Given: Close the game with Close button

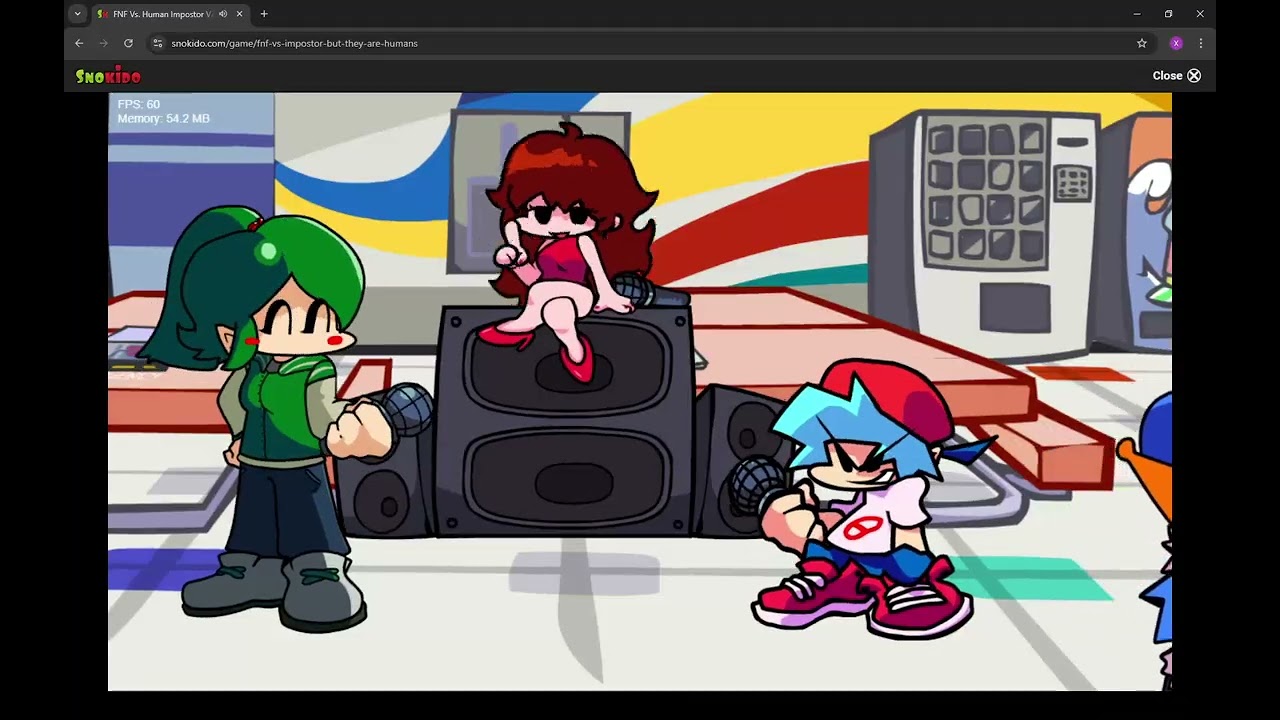Looking at the screenshot, I should [x=1176, y=76].
